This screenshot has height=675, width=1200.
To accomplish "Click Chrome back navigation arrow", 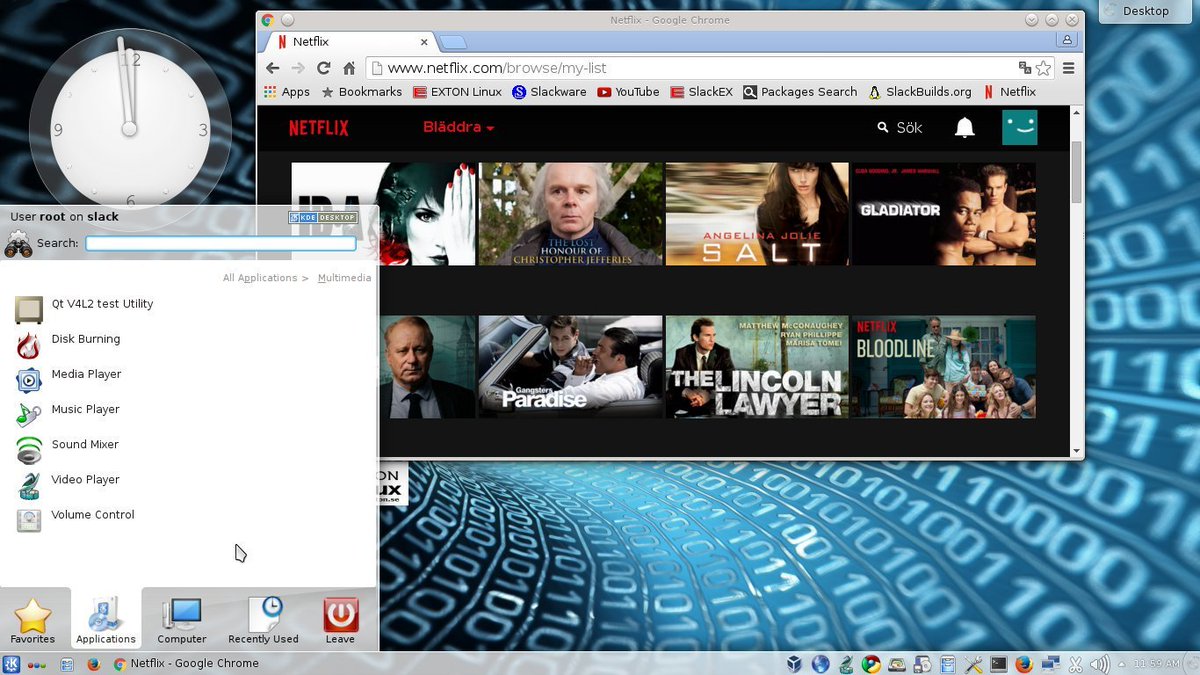I will pos(272,68).
